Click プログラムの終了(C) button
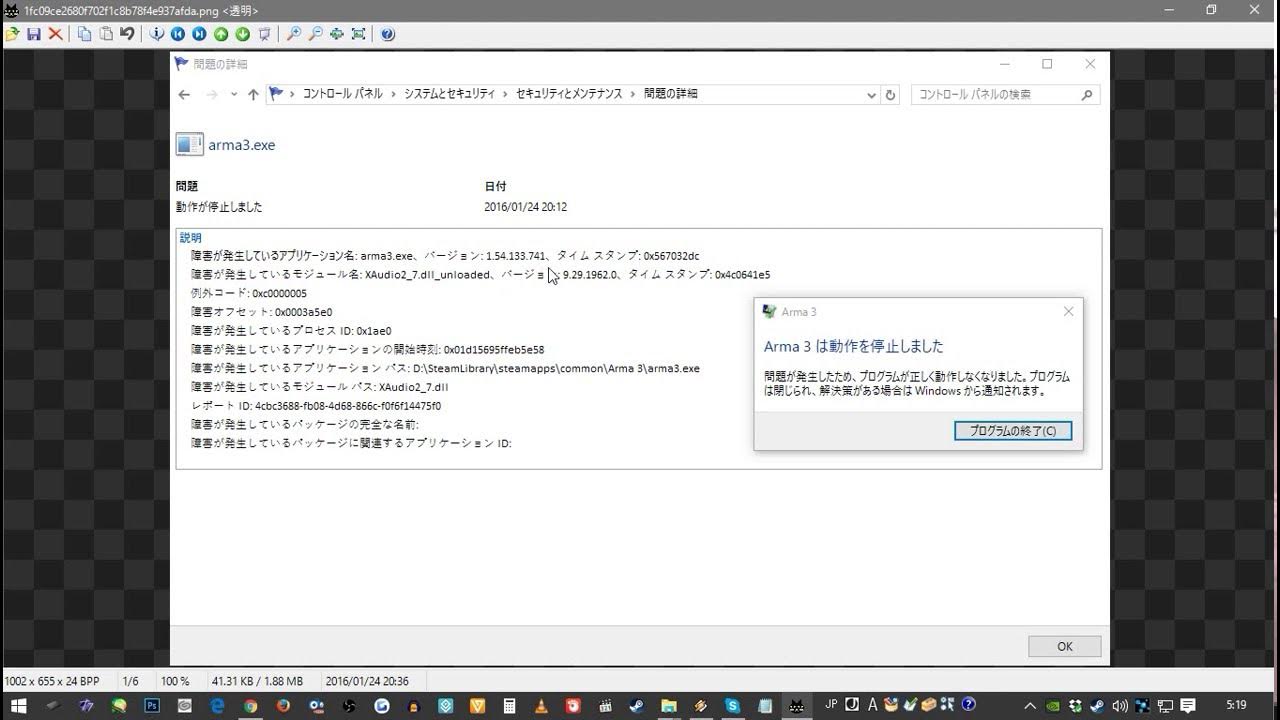Image resolution: width=1280 pixels, height=720 pixels. coord(1013,431)
